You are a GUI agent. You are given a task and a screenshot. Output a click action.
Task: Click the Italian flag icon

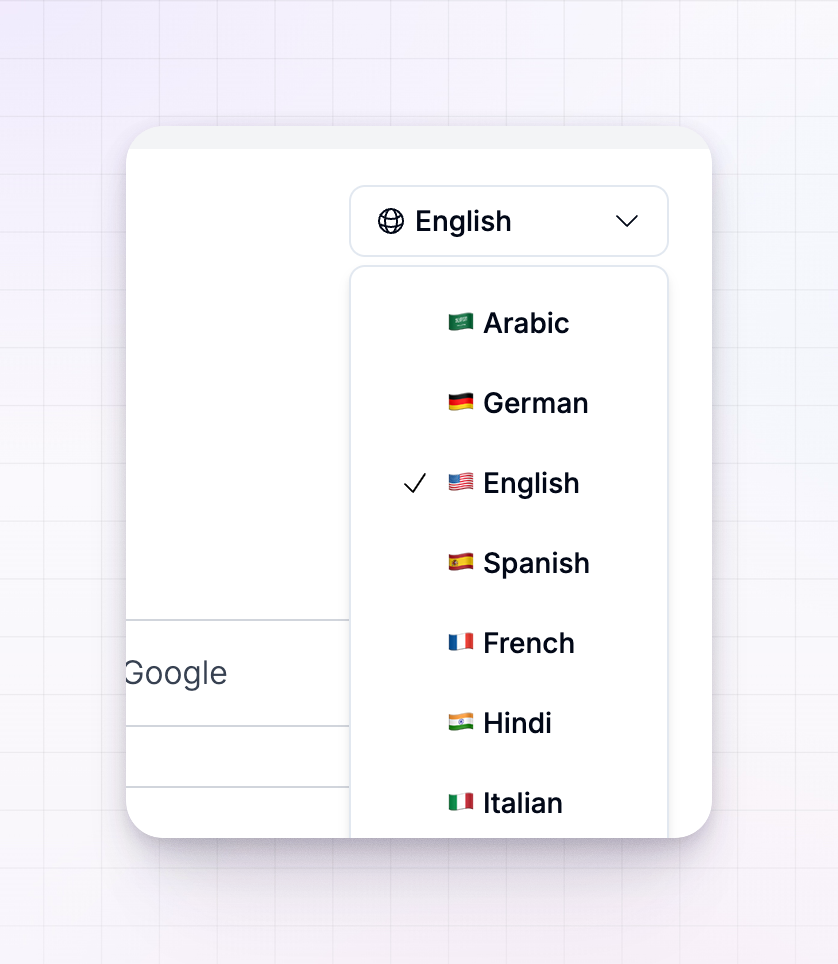coord(461,802)
